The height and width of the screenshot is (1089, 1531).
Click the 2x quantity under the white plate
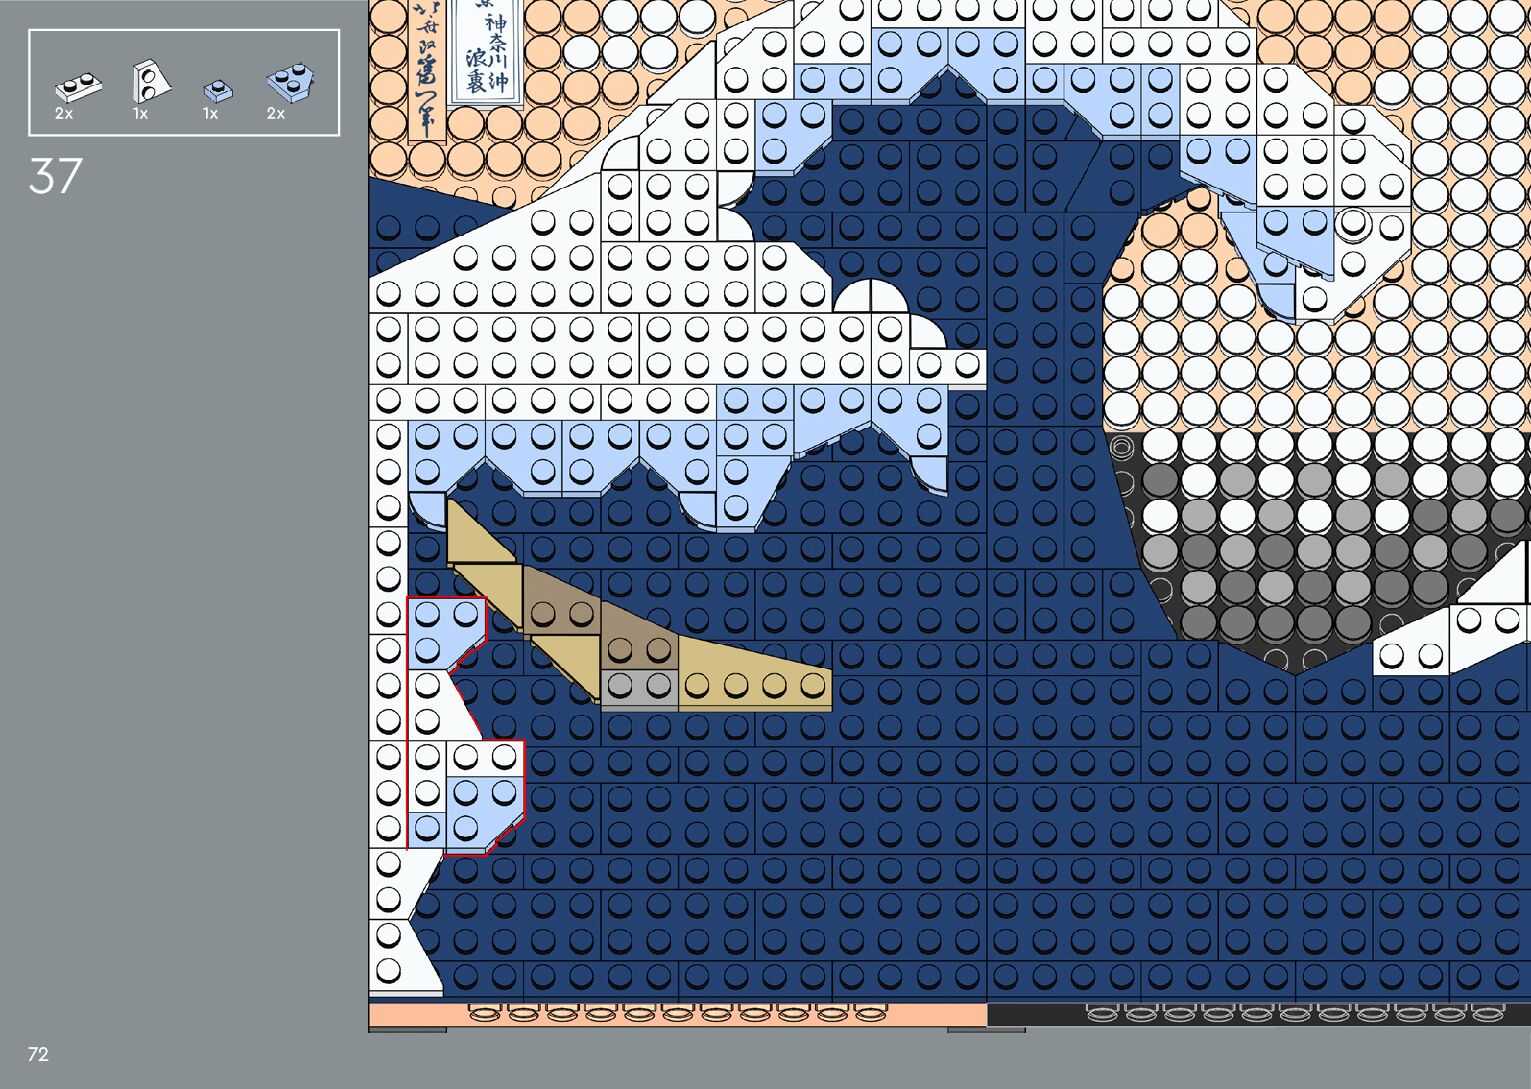(64, 114)
